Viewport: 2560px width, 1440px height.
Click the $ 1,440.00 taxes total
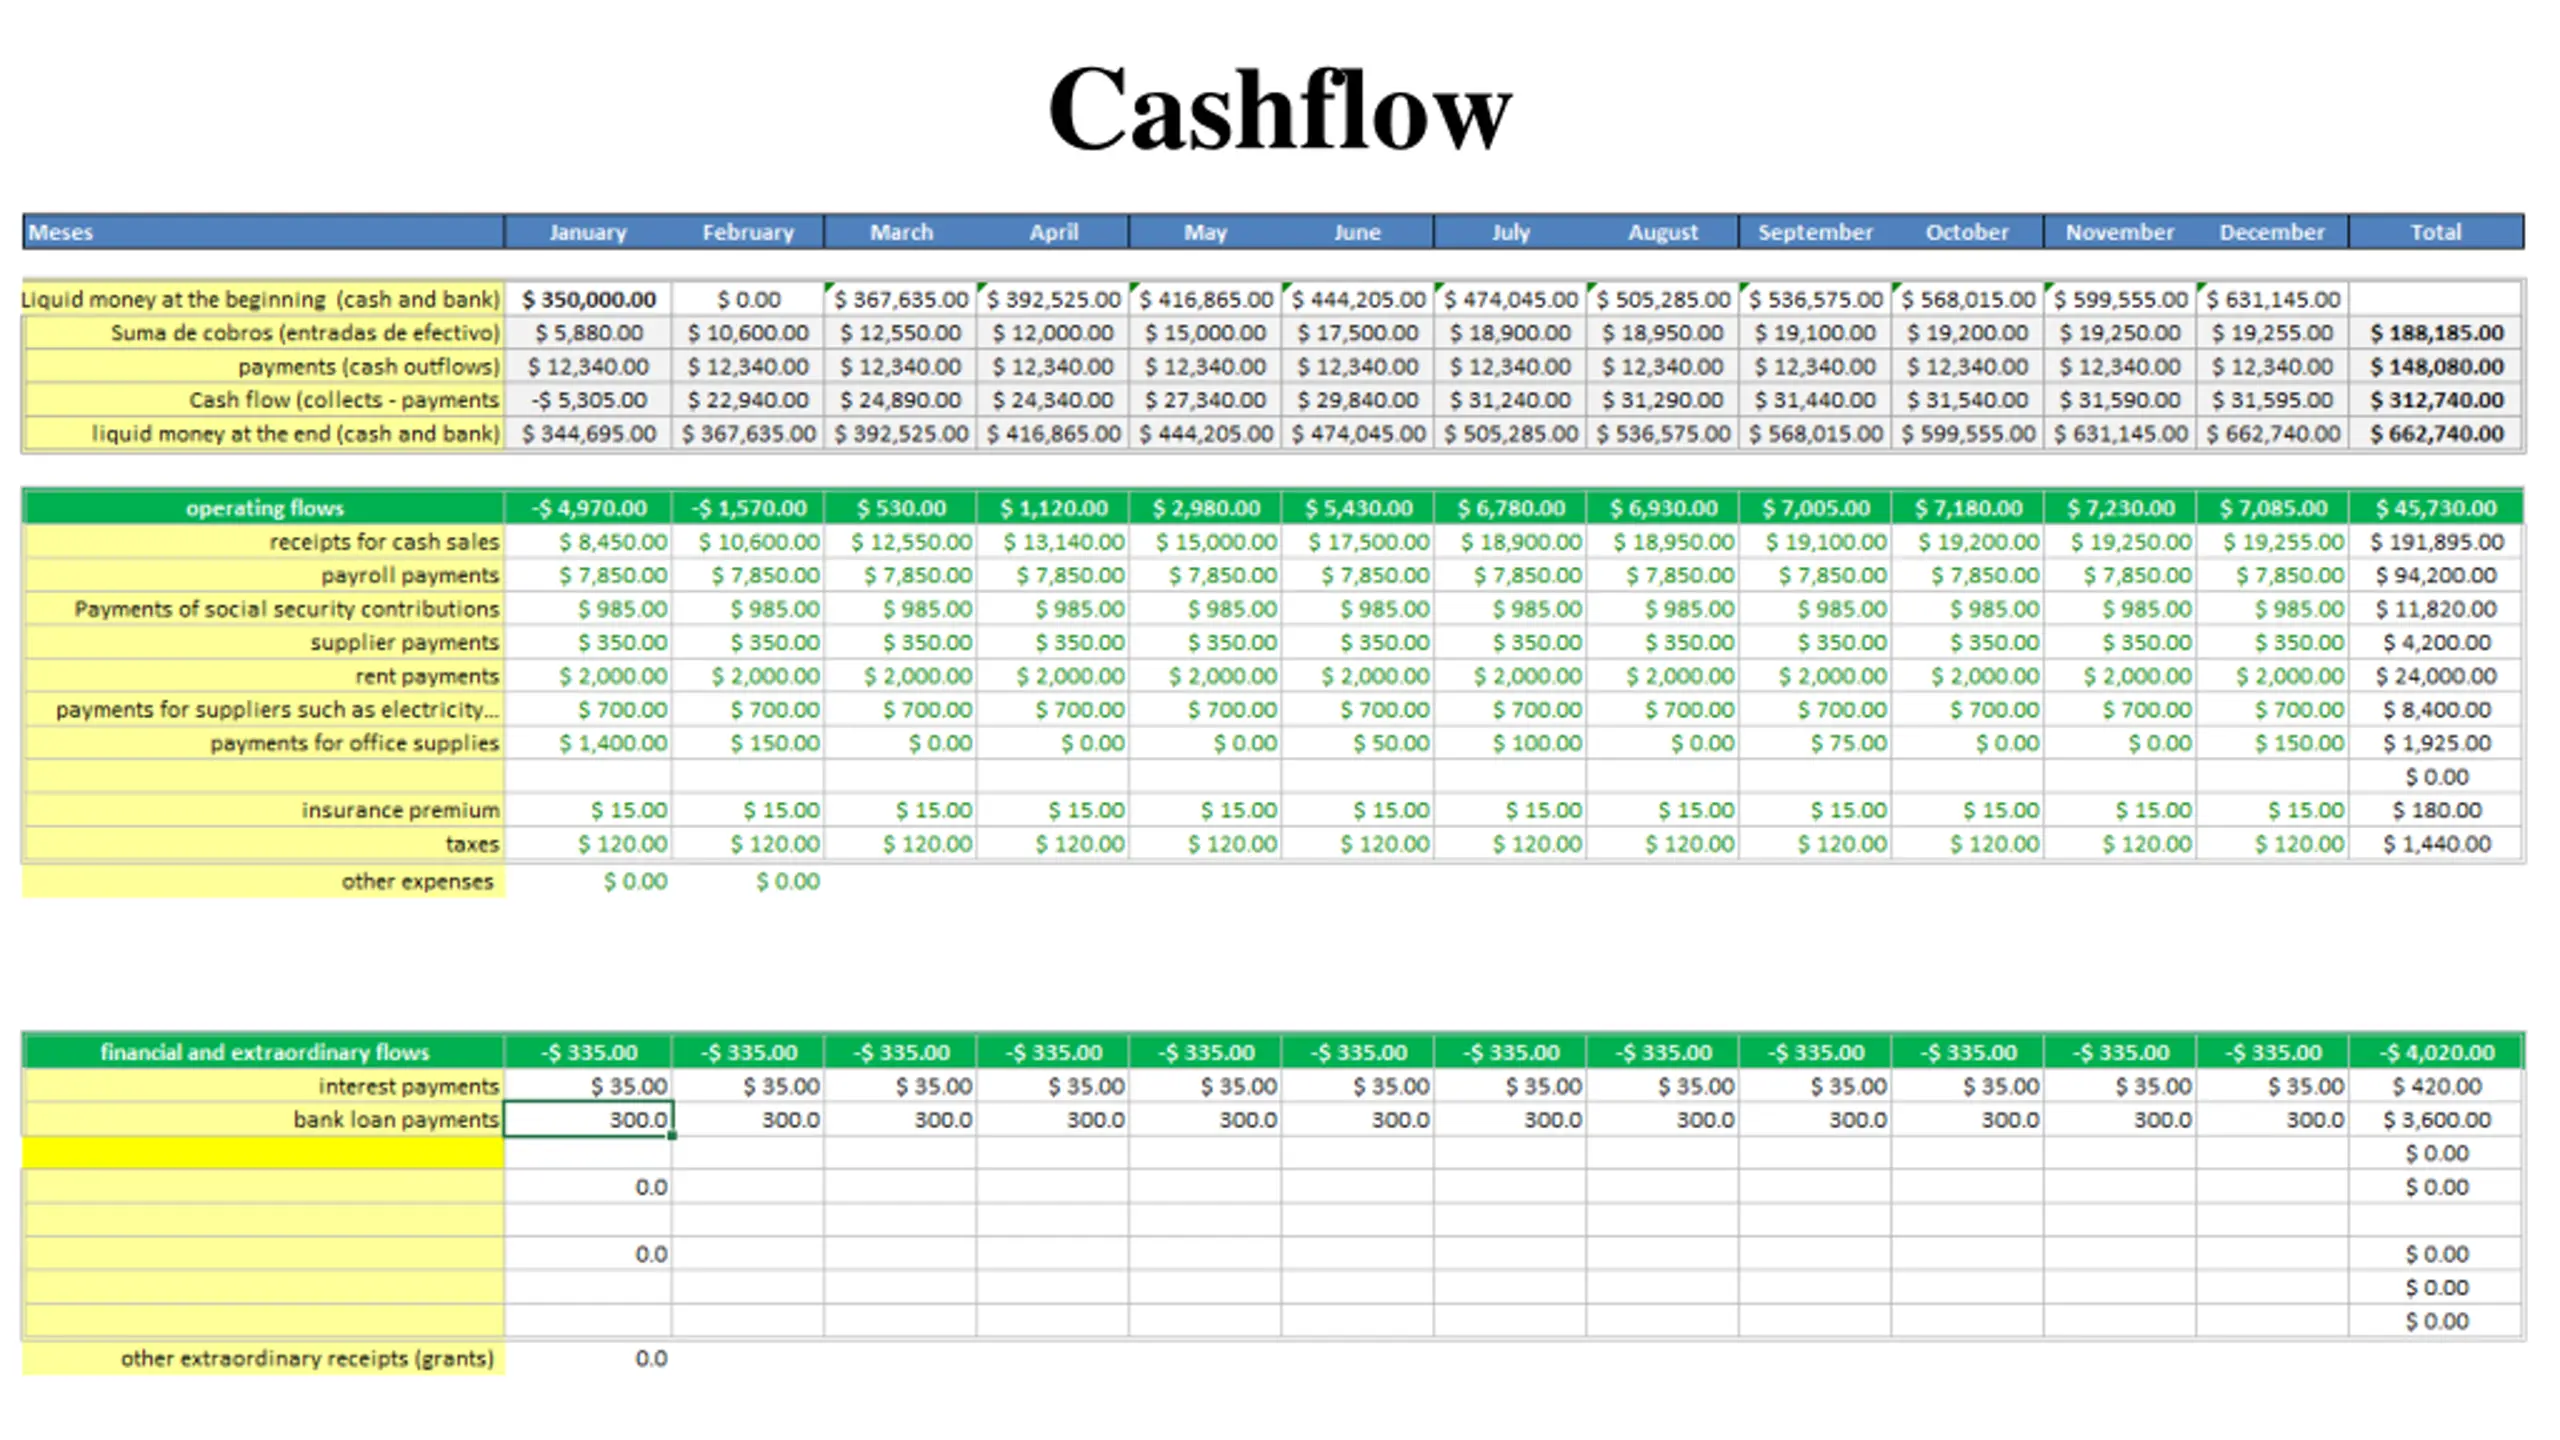click(x=2436, y=844)
